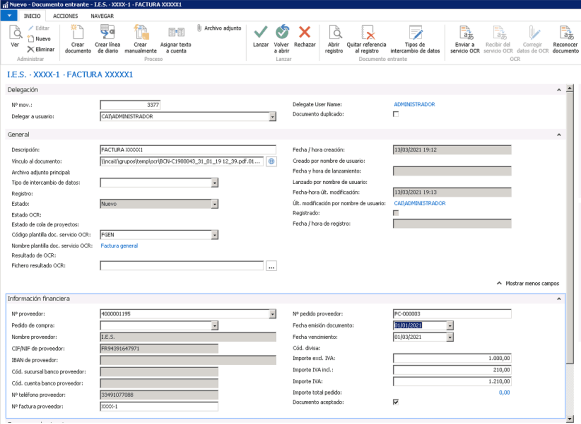The height and width of the screenshot is (424, 581).
Task: Click Nº factura proveedor field
Action: click(159, 407)
